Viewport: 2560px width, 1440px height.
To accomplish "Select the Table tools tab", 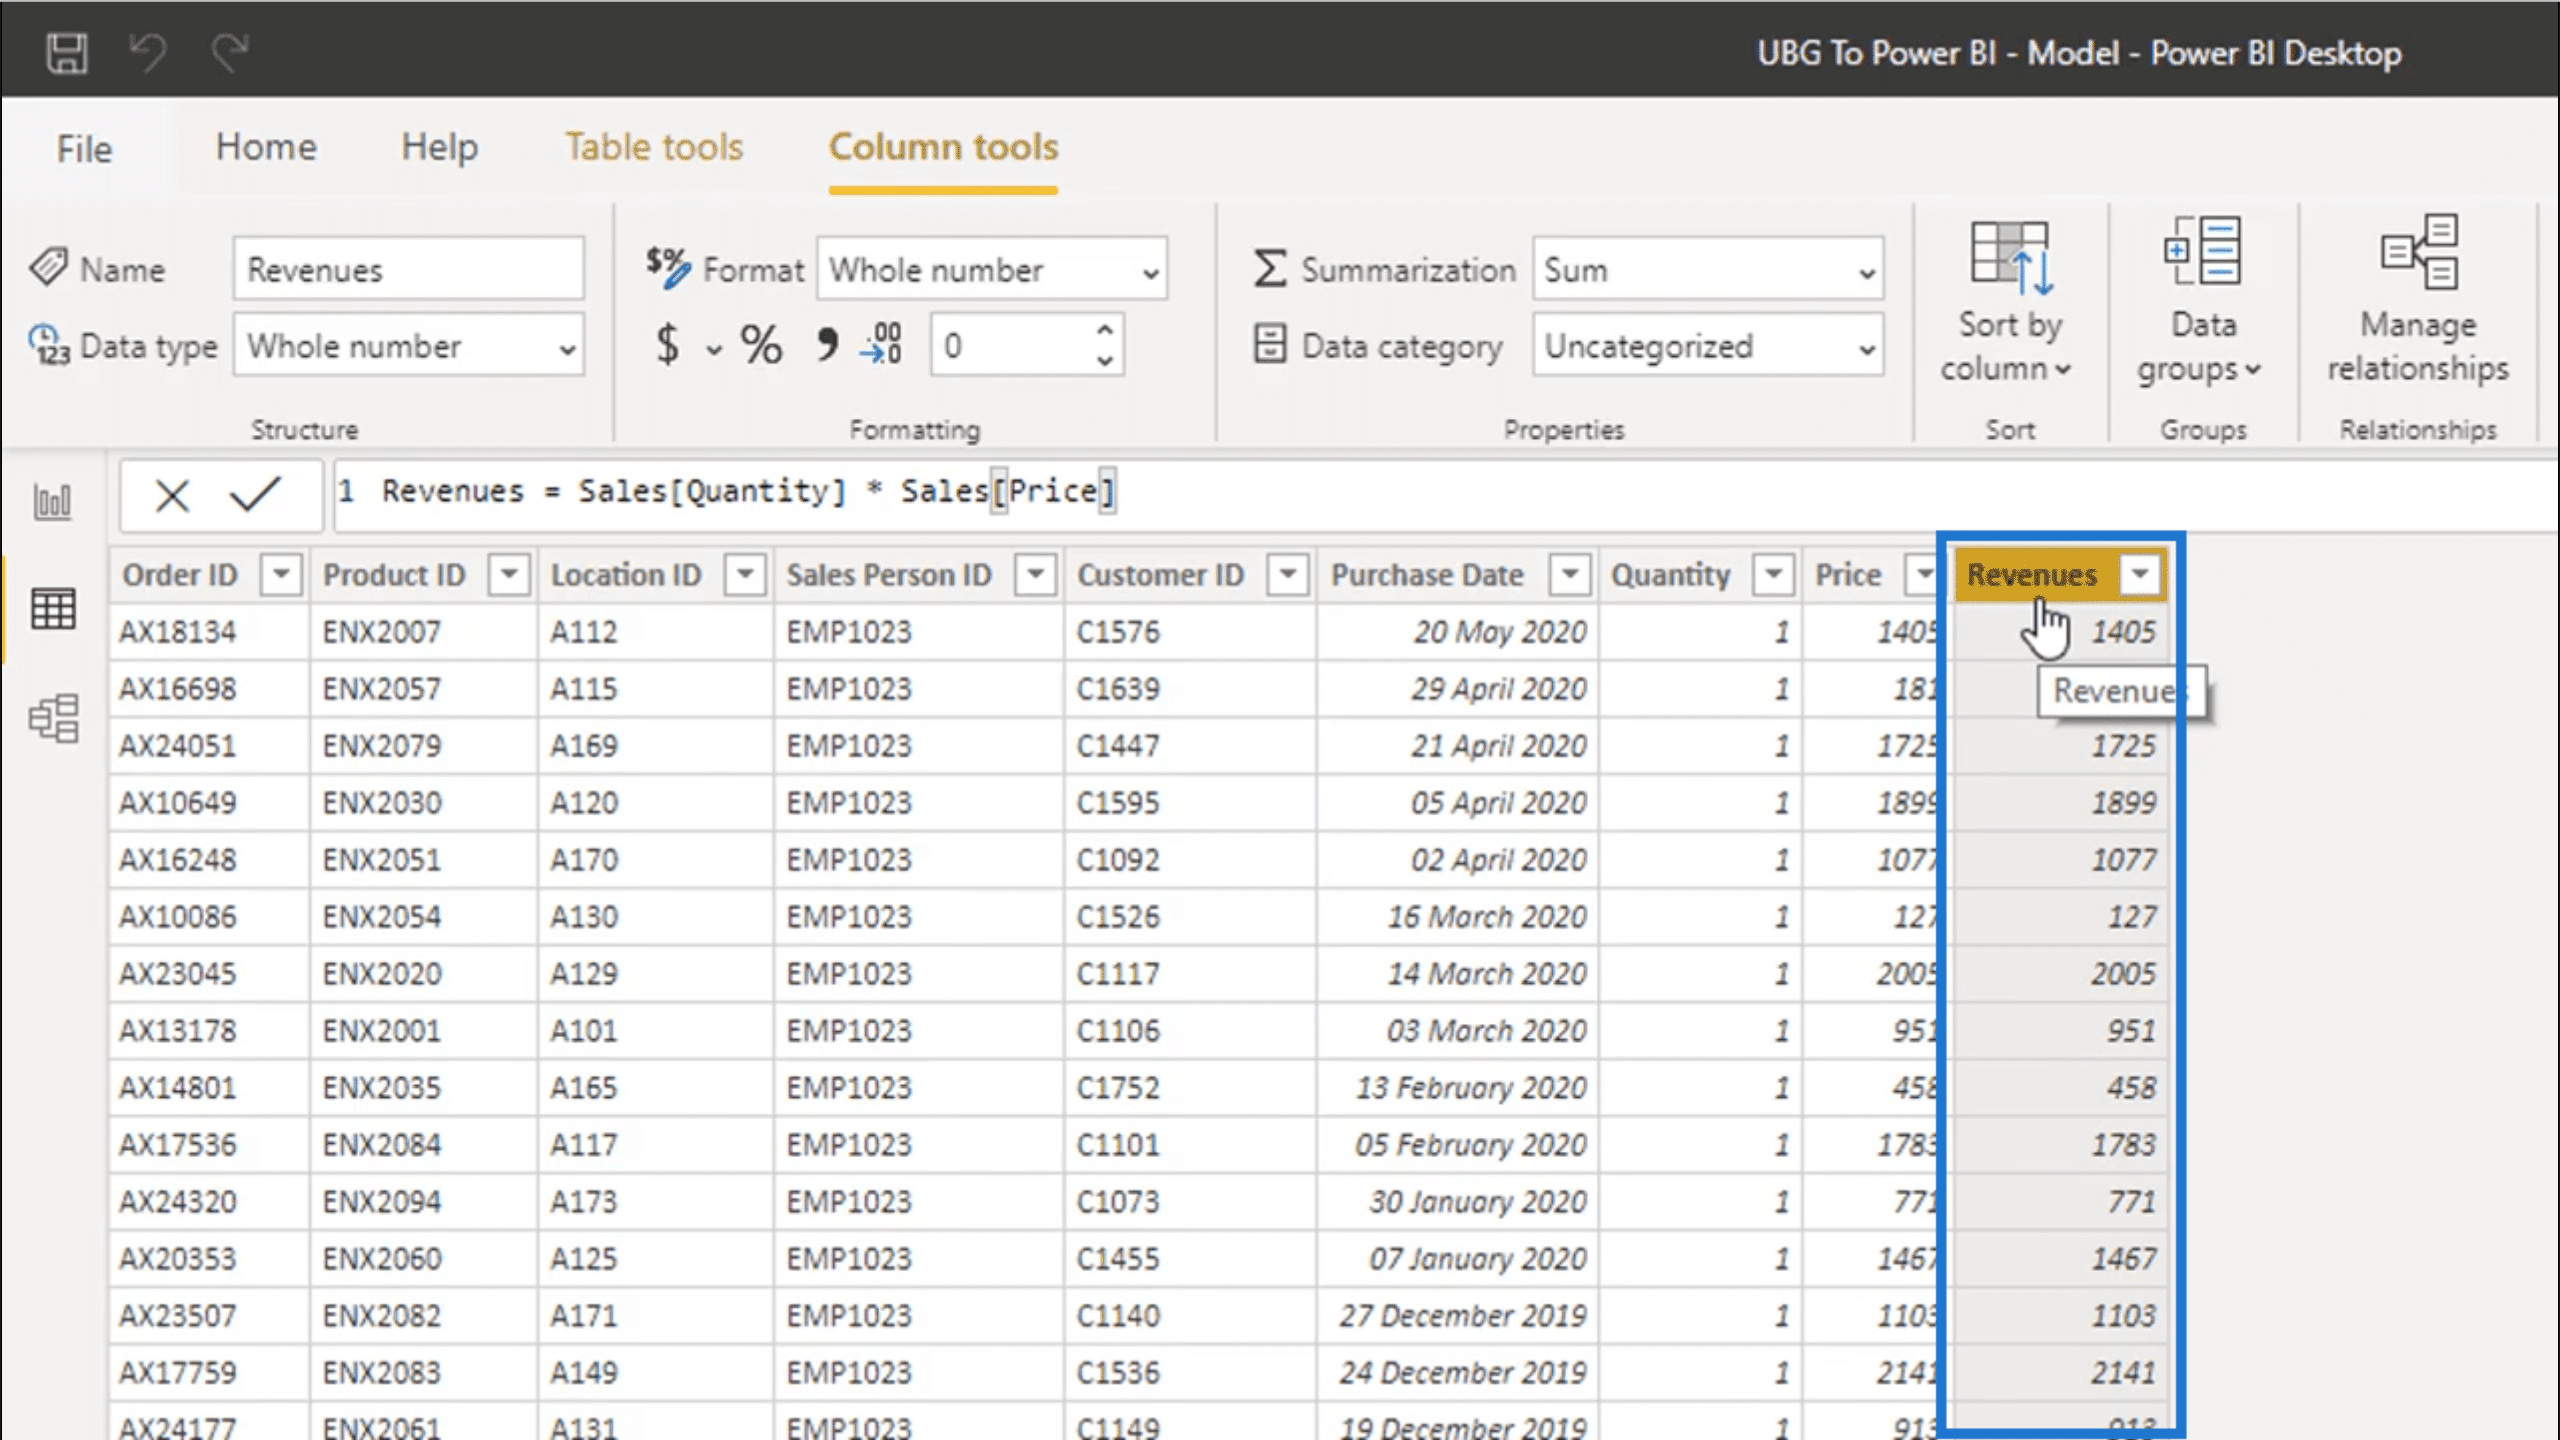I will (652, 146).
